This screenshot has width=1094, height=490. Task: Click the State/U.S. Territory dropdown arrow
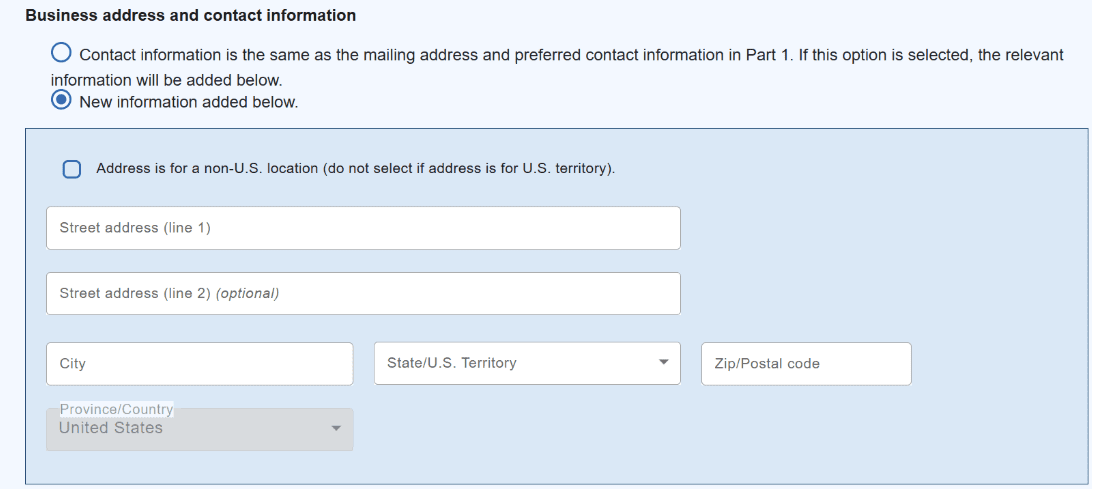pos(663,363)
